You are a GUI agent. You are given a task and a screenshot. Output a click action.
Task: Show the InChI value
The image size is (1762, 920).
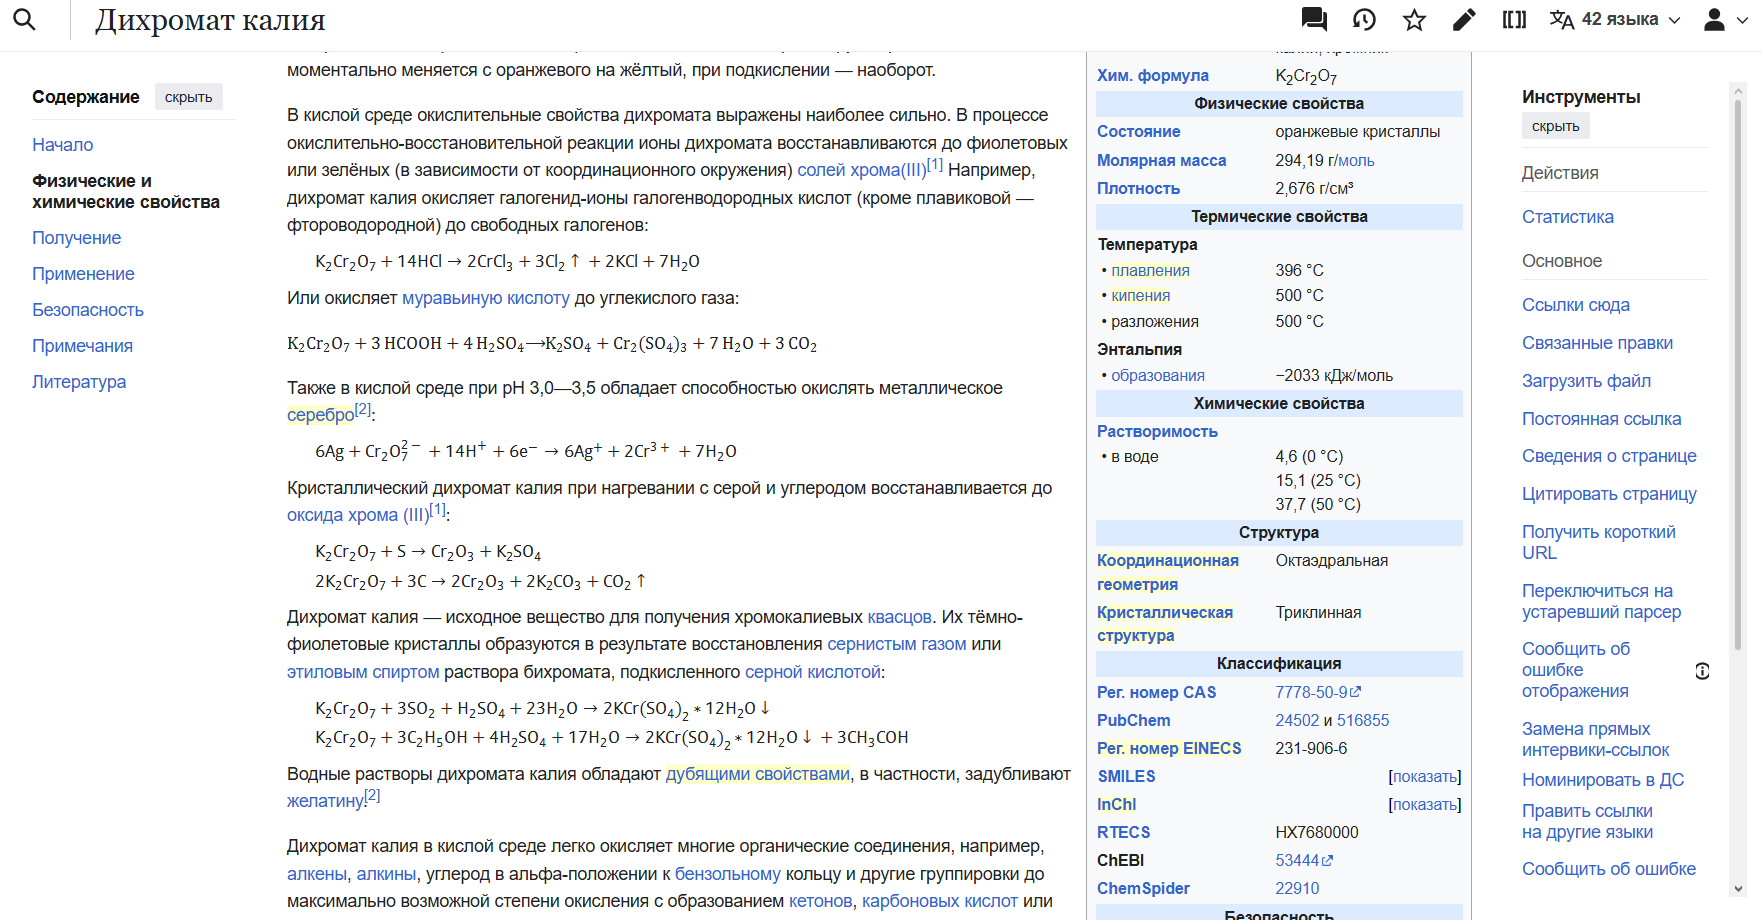tap(1425, 804)
